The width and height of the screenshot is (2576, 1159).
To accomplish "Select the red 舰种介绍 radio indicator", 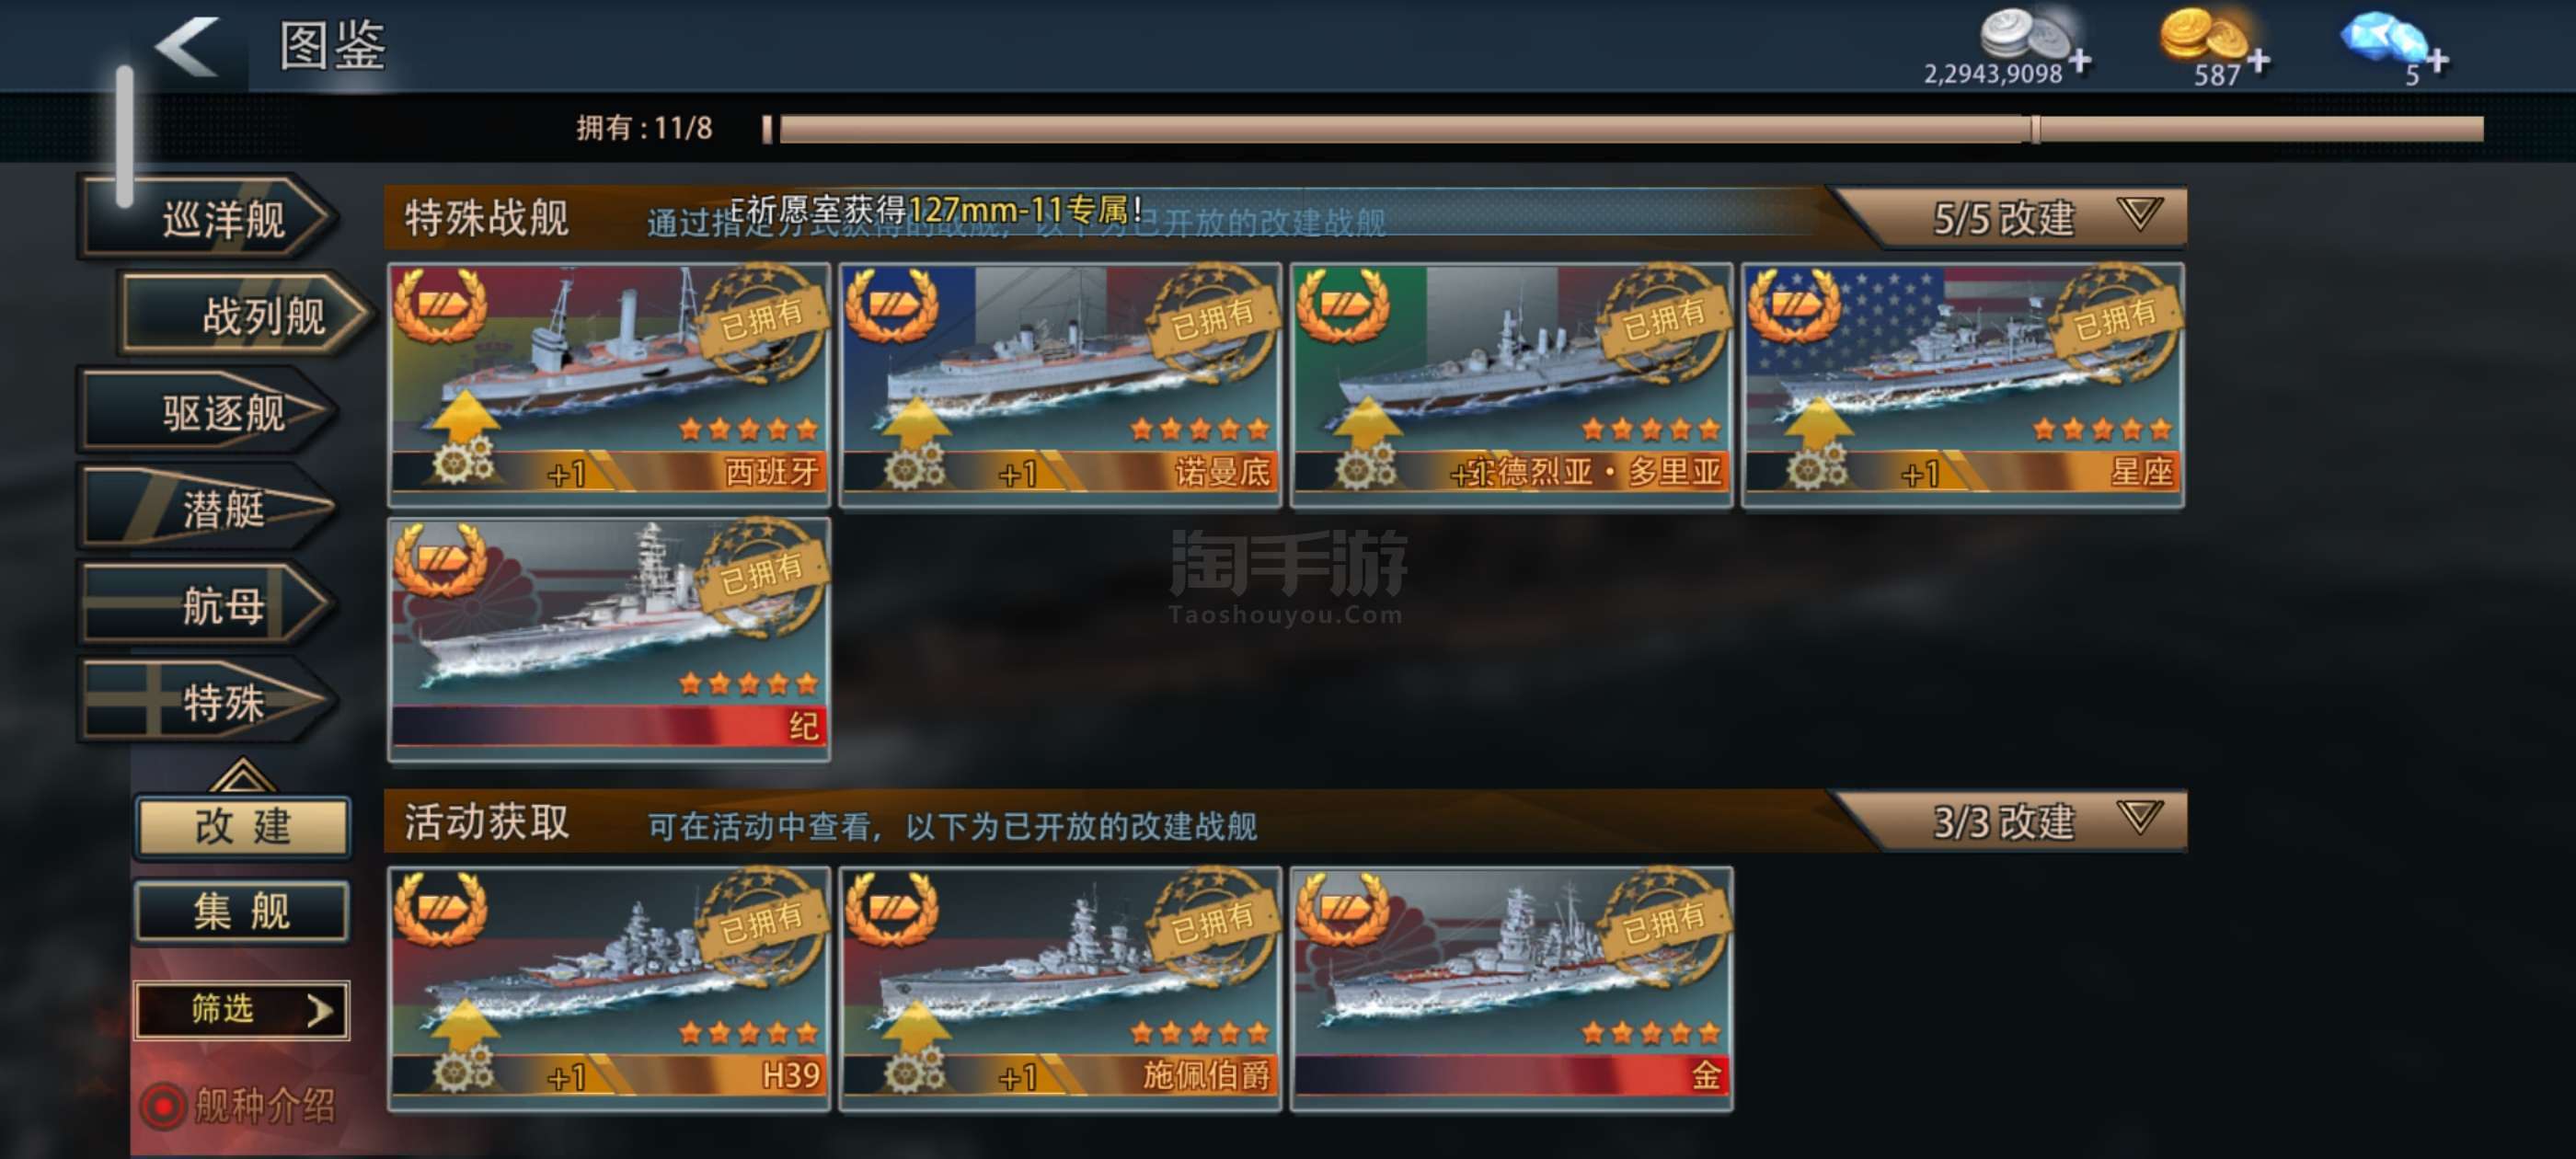I will [163, 1105].
